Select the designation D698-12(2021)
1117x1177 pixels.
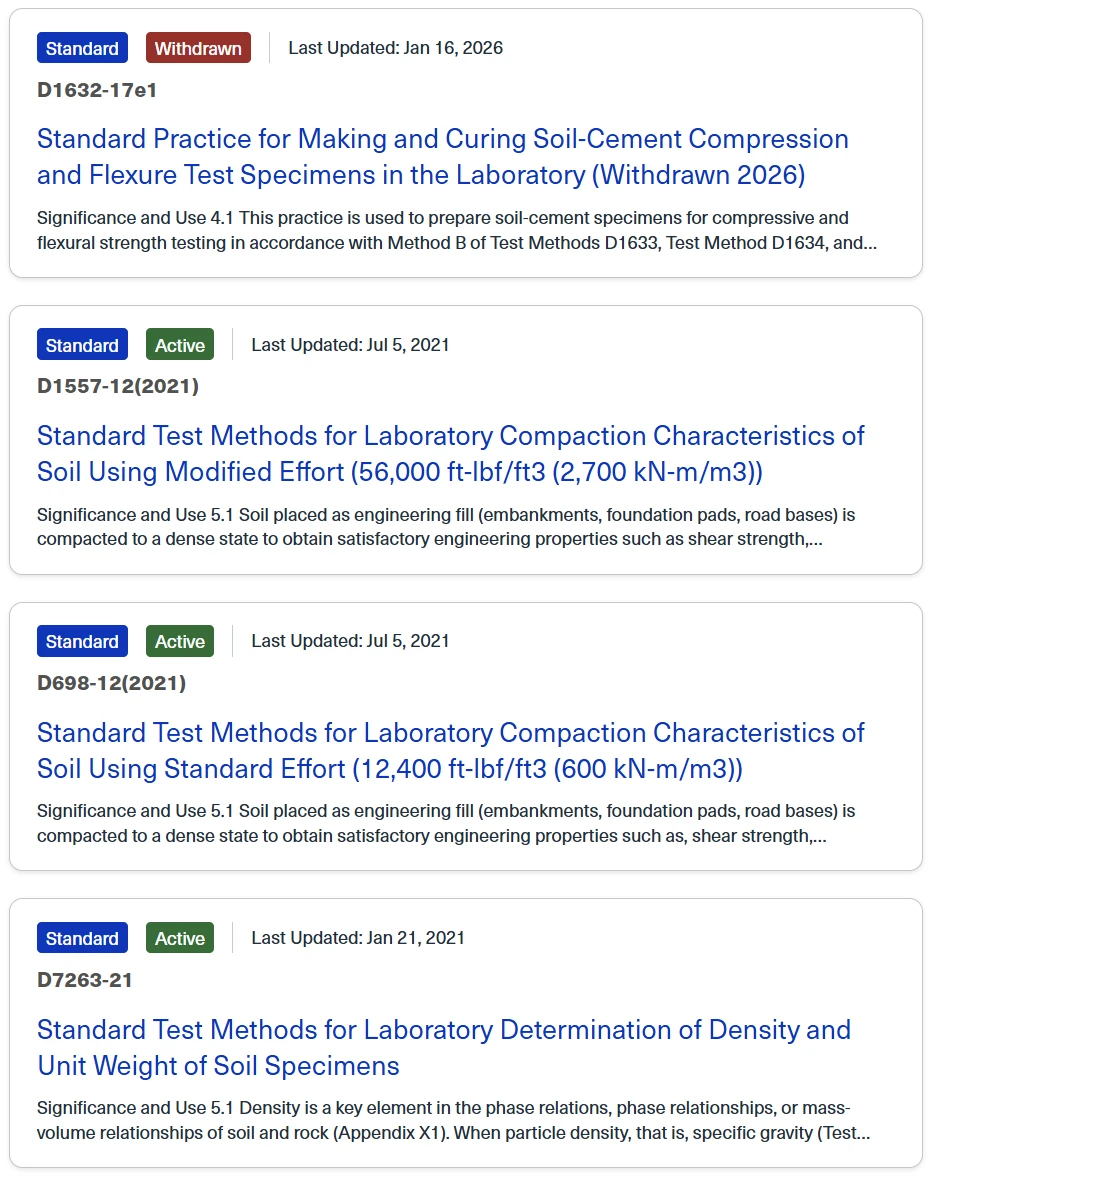tap(111, 683)
